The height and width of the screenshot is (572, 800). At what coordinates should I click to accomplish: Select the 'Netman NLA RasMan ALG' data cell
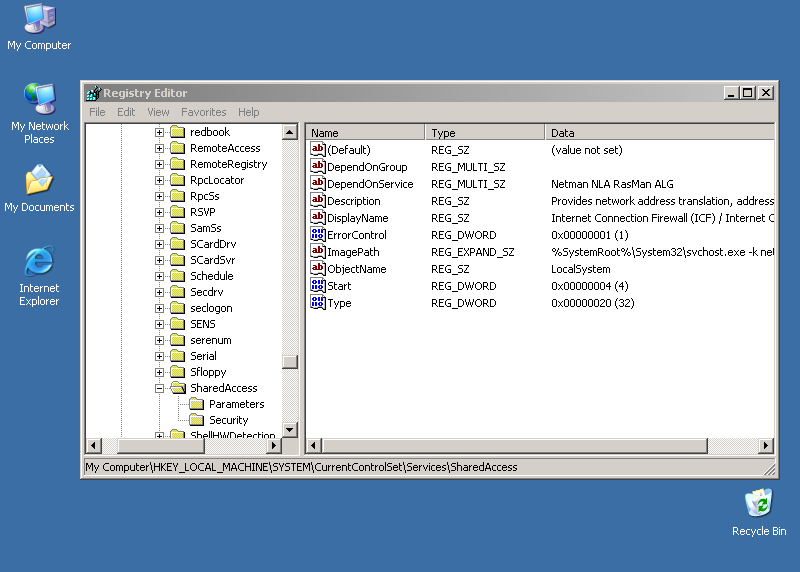[612, 184]
